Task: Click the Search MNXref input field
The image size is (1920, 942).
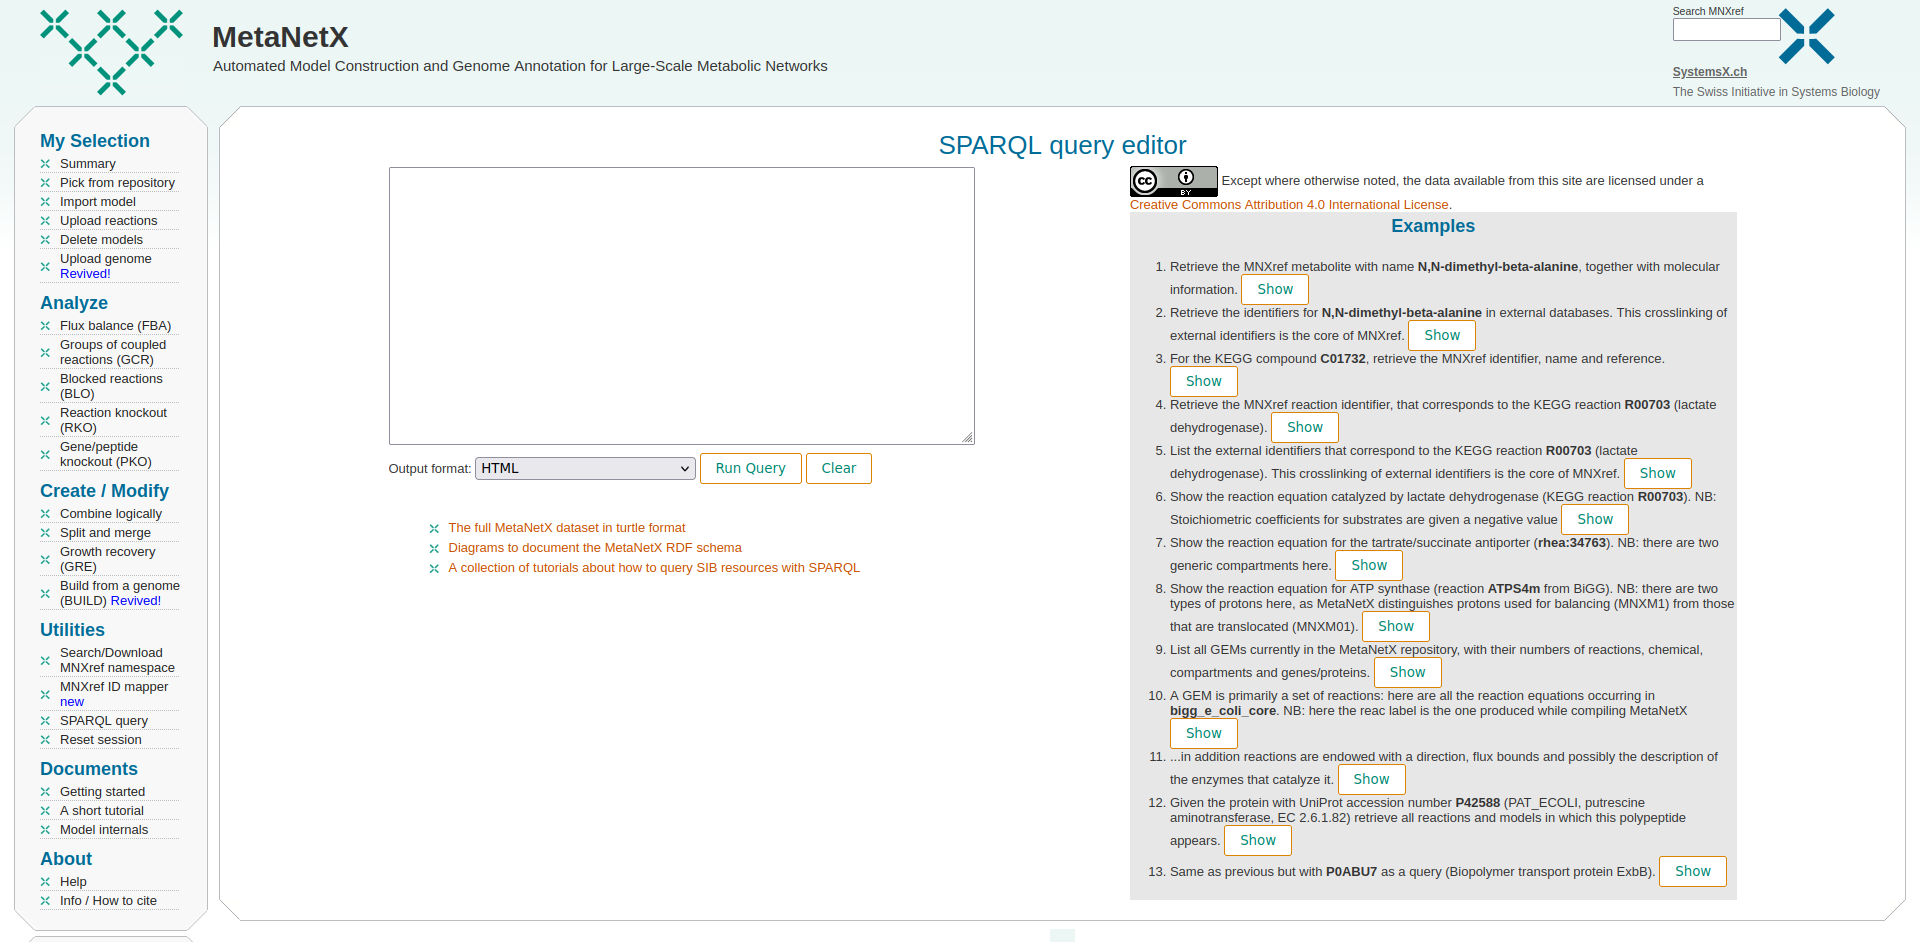Action: point(1726,29)
